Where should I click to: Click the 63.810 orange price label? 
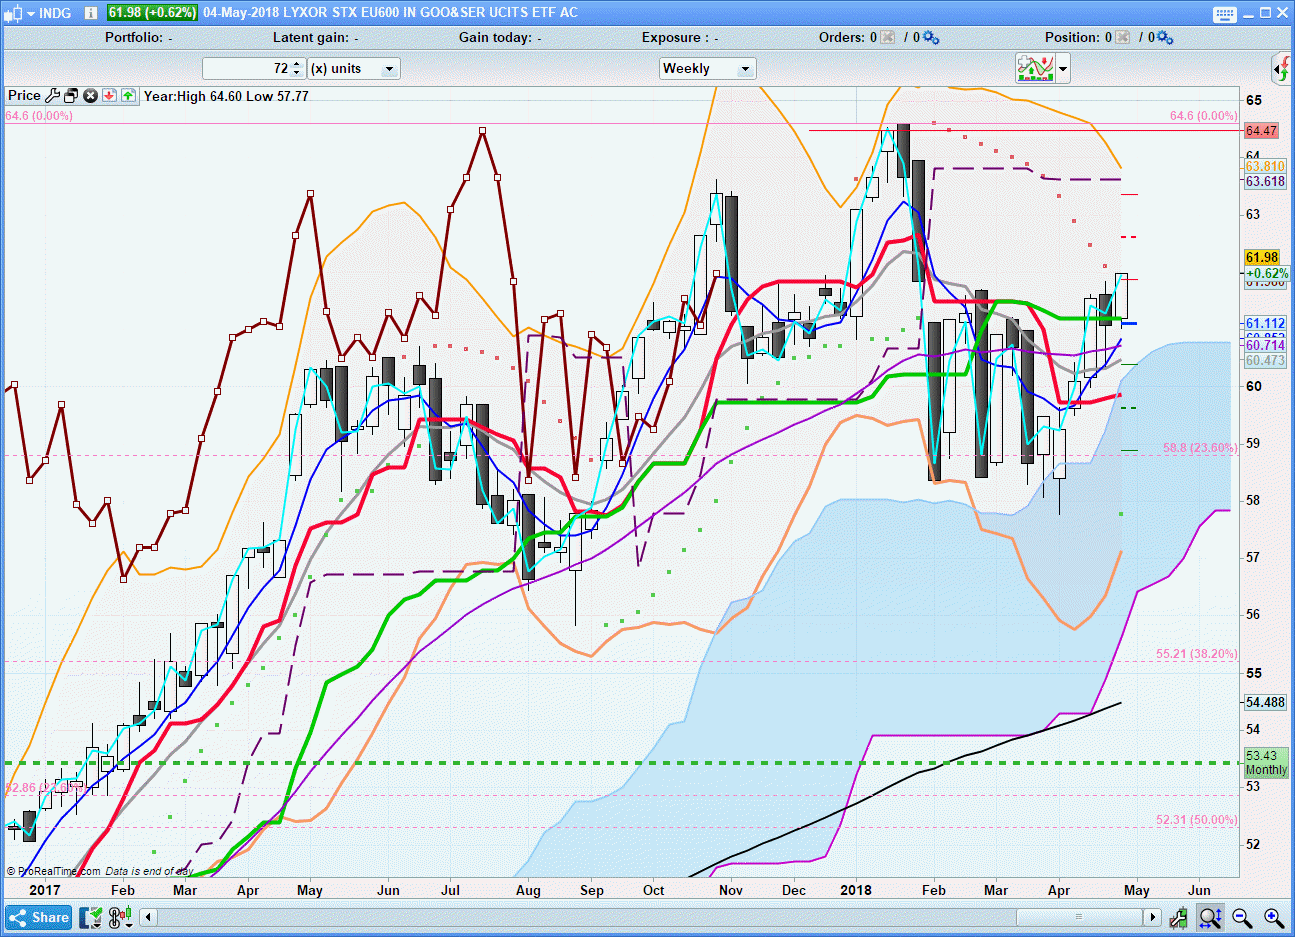coord(1265,167)
